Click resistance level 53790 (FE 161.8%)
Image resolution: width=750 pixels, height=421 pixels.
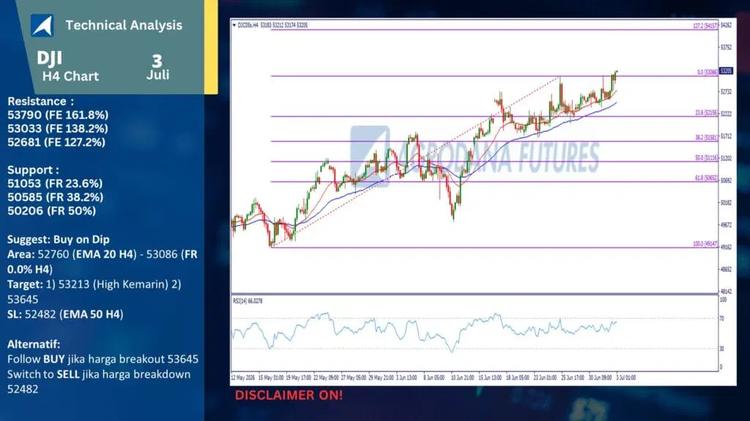pyautogui.click(x=58, y=115)
